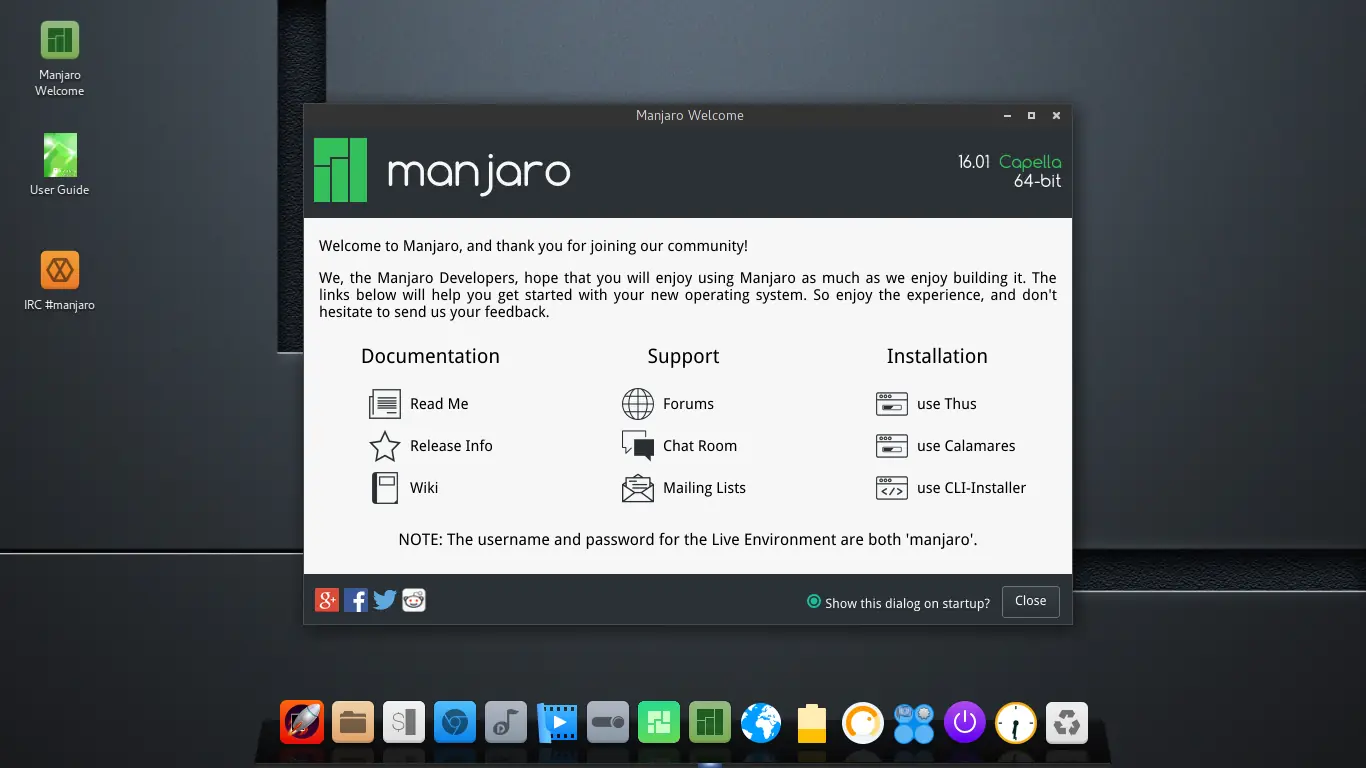Open the toggle-switch settings icon in the dock

pyautogui.click(x=608, y=722)
